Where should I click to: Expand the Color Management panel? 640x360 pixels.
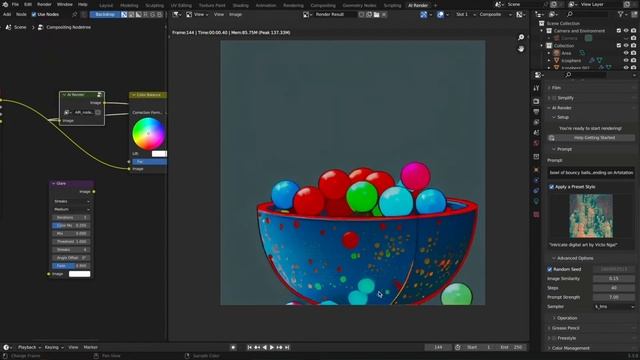point(570,348)
